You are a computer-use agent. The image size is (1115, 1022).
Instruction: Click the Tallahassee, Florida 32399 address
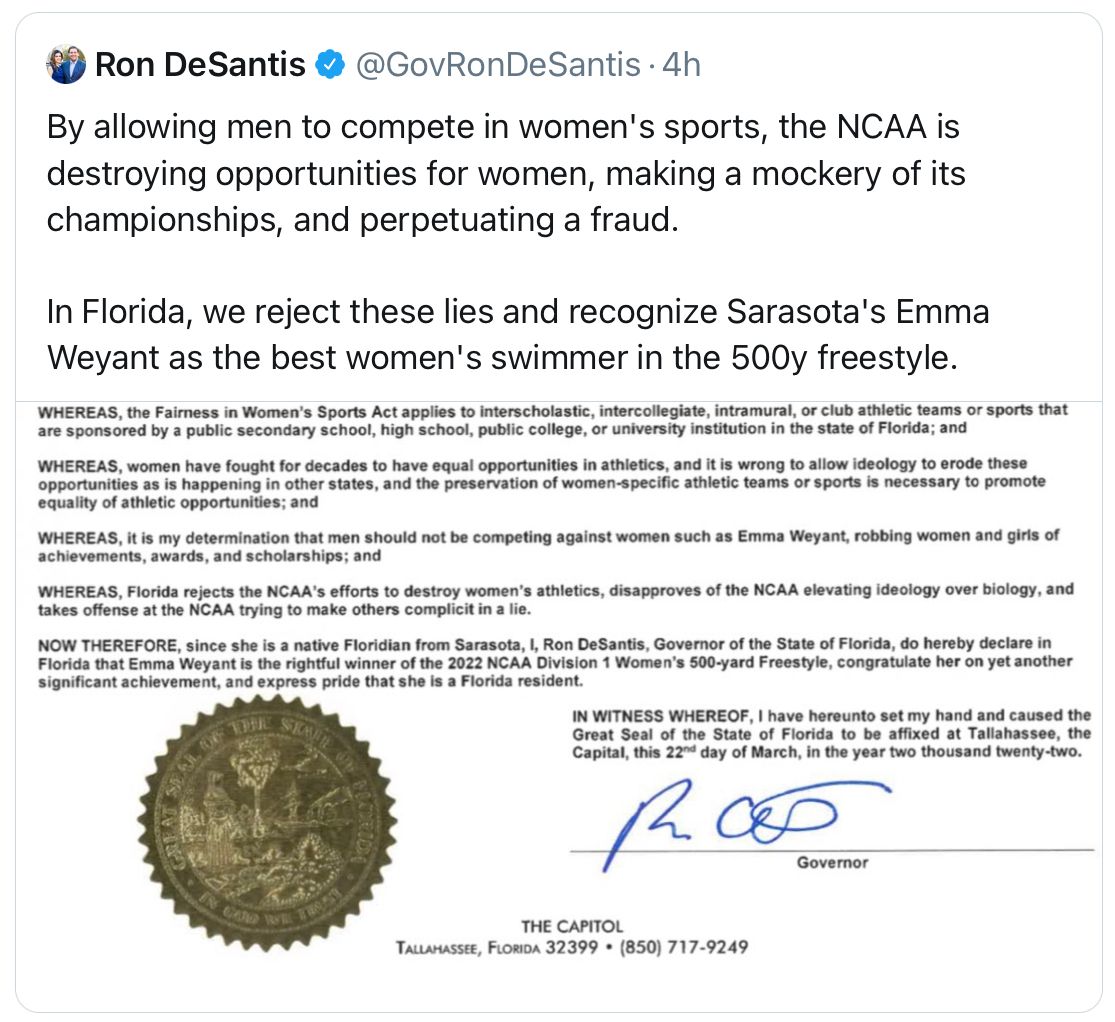496,947
